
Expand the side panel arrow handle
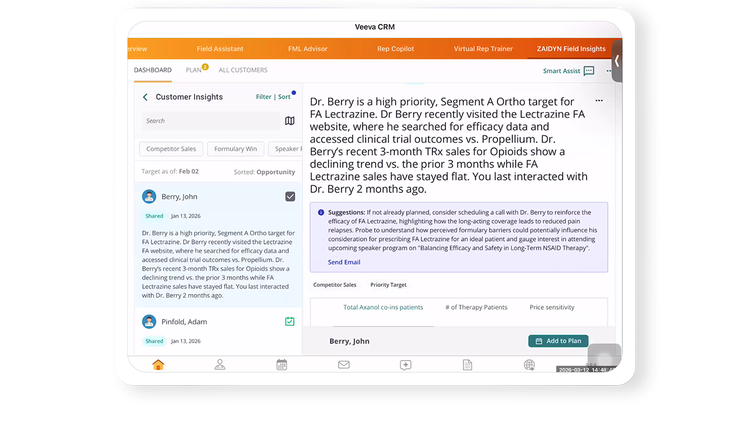[617, 61]
